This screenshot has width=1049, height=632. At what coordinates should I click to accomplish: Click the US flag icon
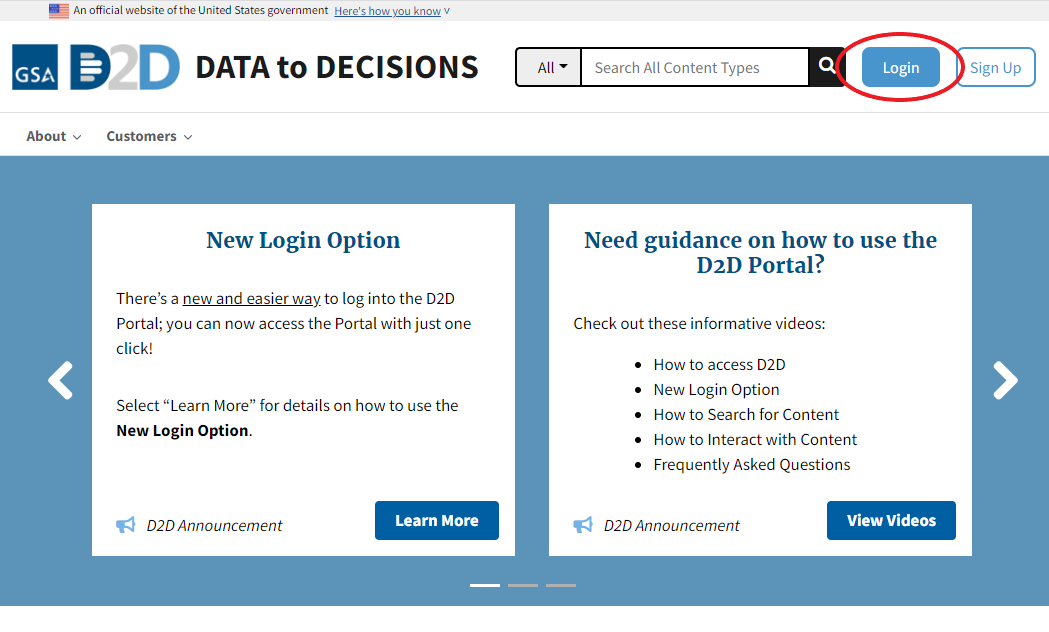[59, 11]
